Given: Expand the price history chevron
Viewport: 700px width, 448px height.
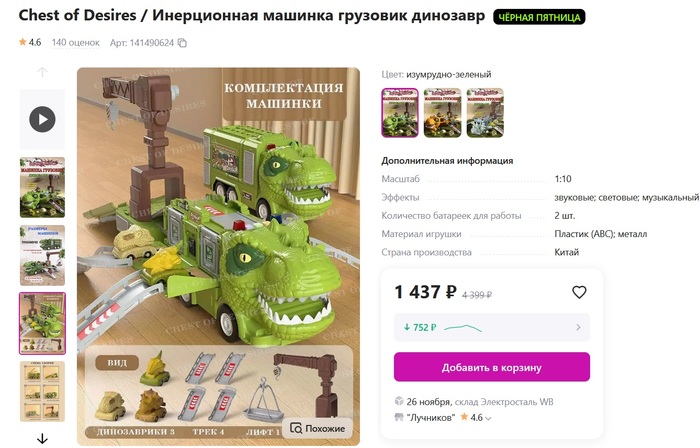Looking at the screenshot, I should [x=578, y=328].
